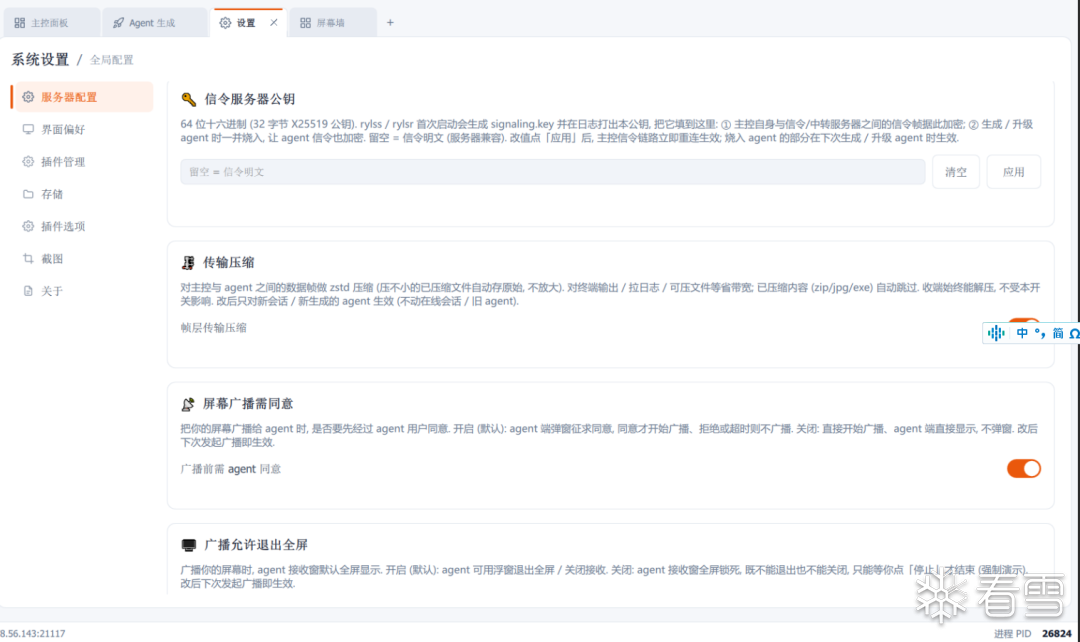Image resolution: width=1080 pixels, height=642 pixels.
Task: Click the icon of 屏幕广播需同意
Action: coord(188,404)
